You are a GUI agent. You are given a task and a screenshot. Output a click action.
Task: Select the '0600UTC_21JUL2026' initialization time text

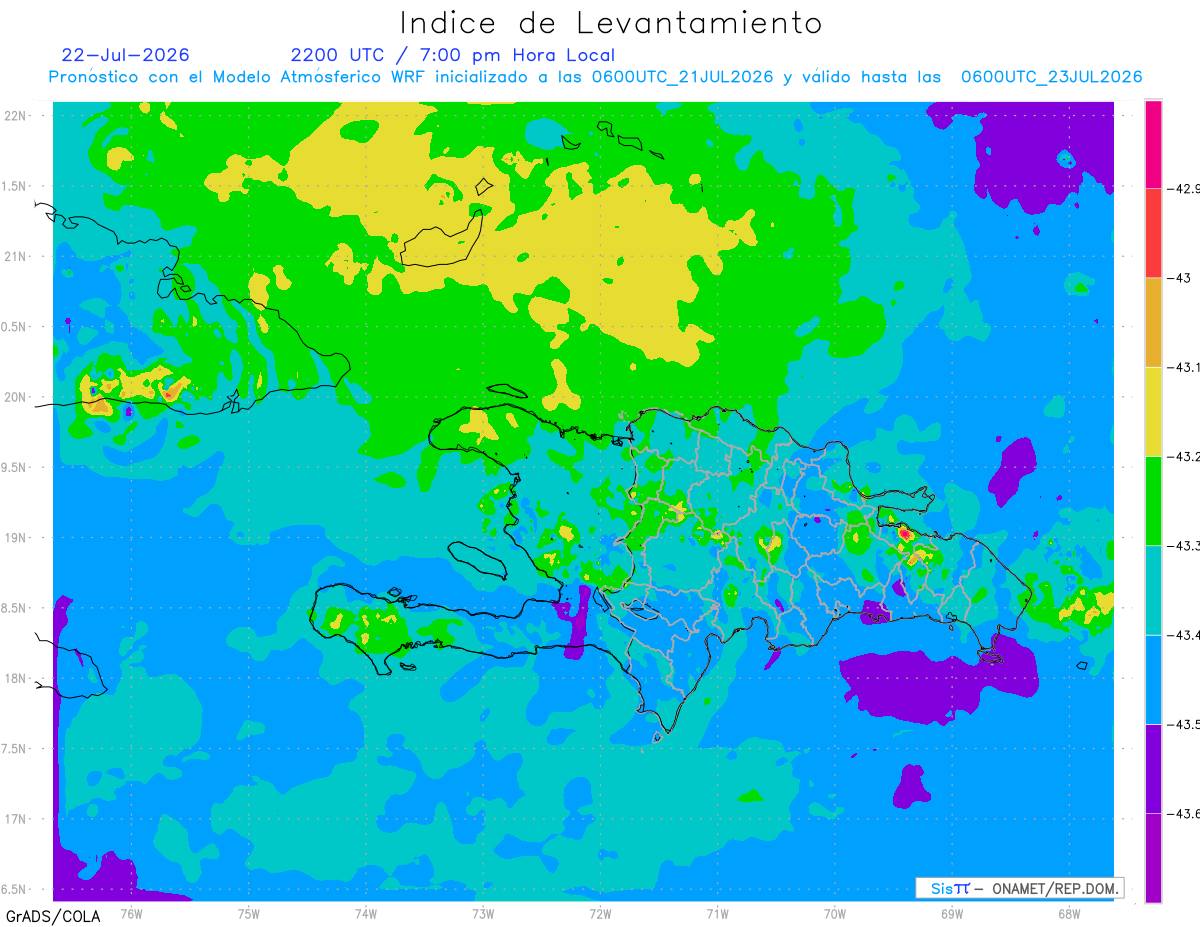click(682, 77)
